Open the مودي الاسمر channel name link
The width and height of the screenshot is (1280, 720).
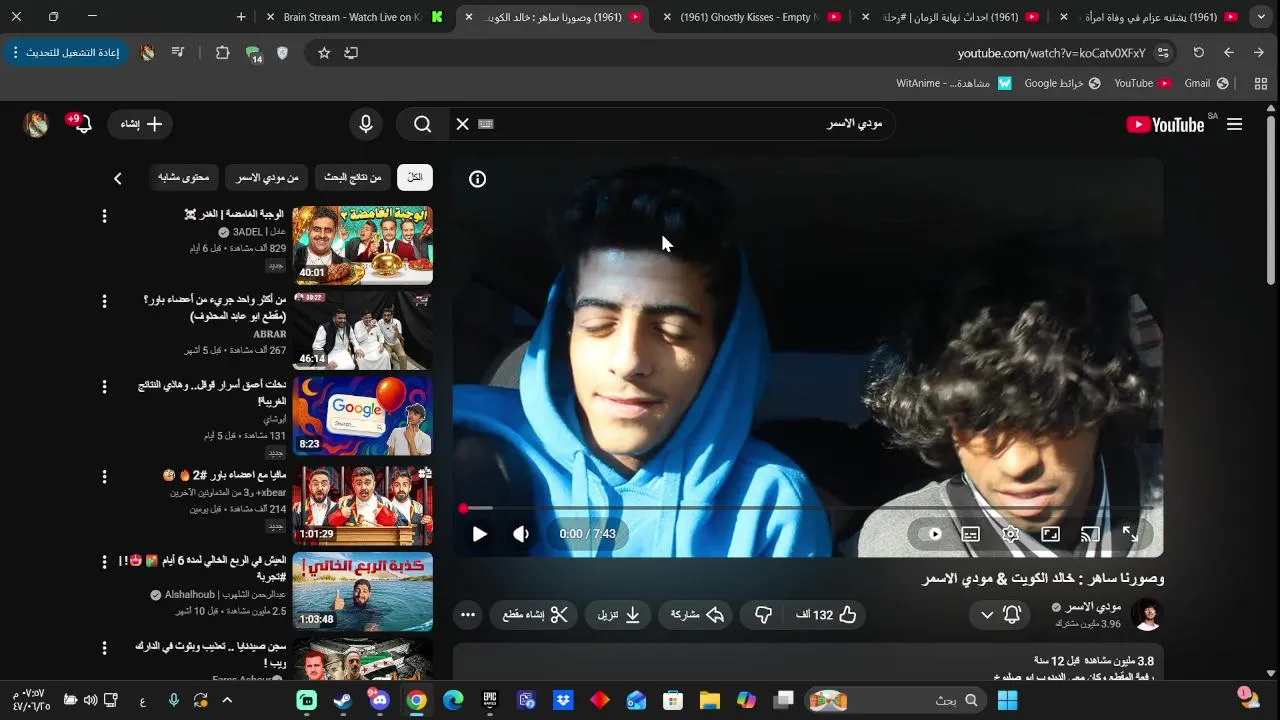(x=1093, y=607)
